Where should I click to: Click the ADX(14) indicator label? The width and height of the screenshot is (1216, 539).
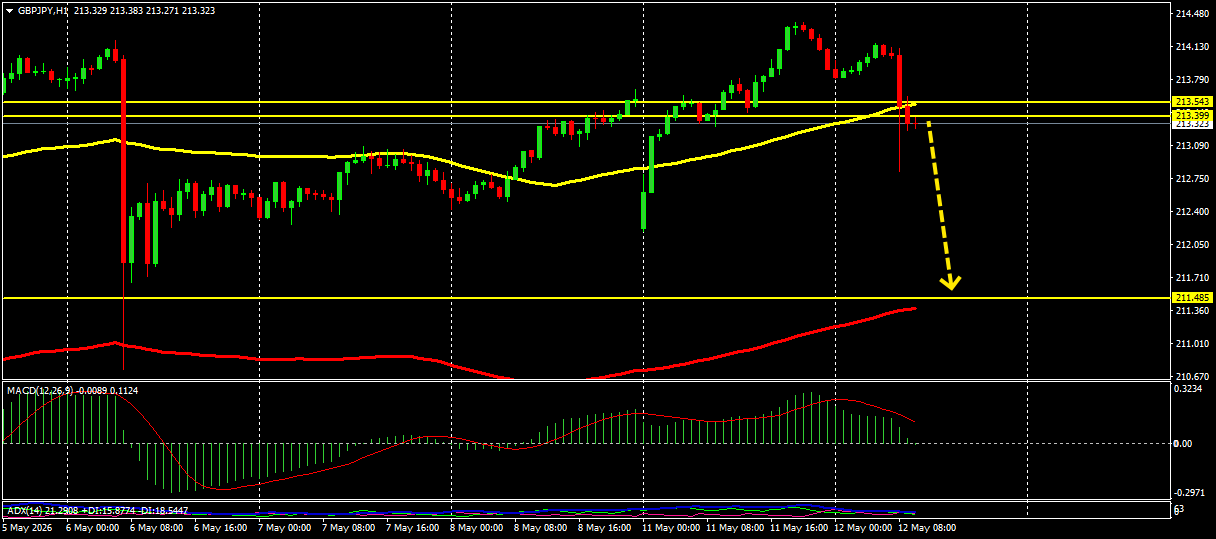pyautogui.click(x=24, y=511)
